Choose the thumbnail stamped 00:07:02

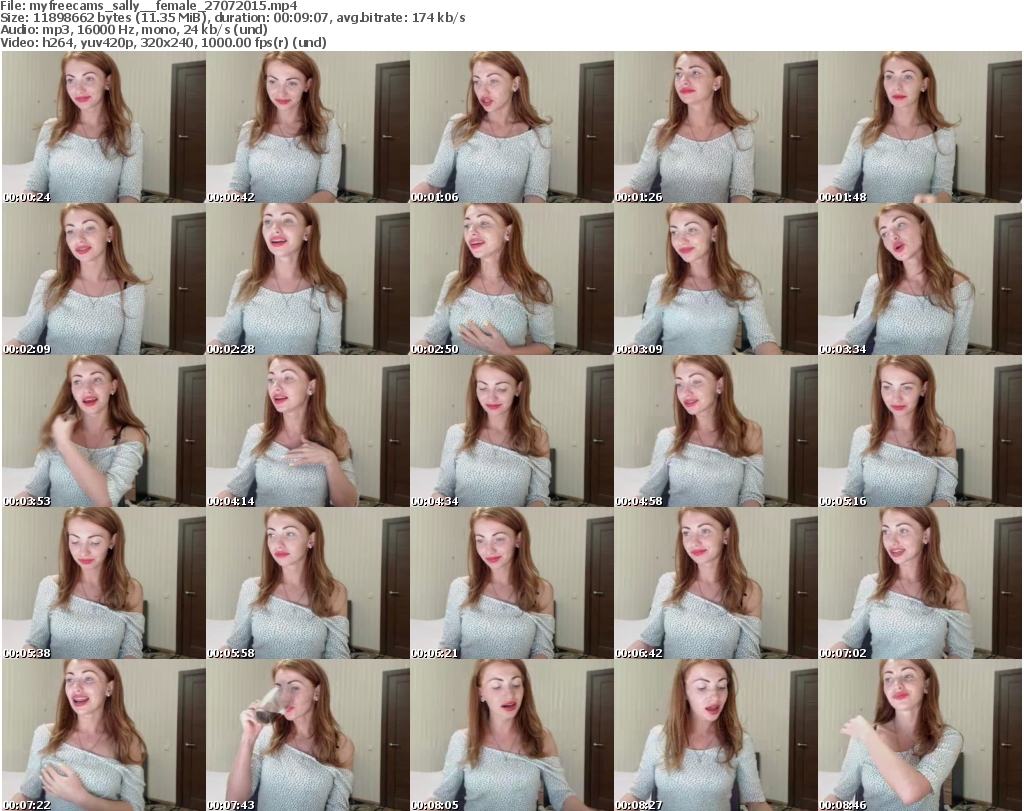(920, 583)
